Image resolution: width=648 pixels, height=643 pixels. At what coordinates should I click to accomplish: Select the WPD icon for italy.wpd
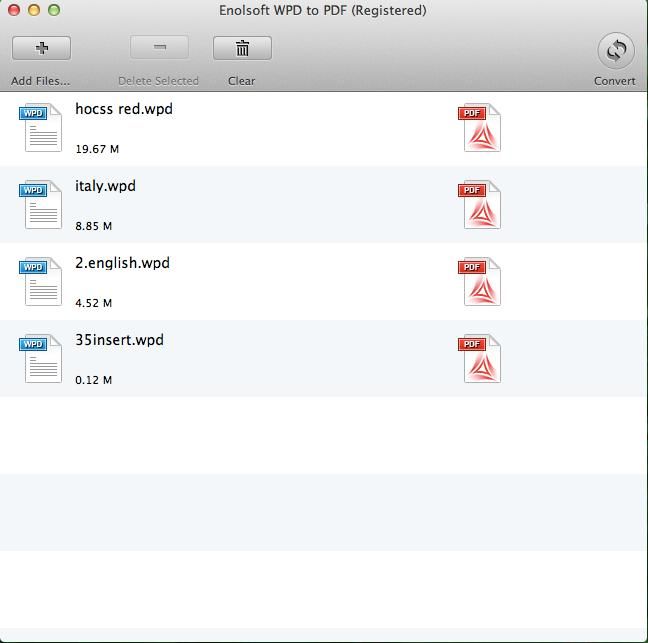point(40,205)
